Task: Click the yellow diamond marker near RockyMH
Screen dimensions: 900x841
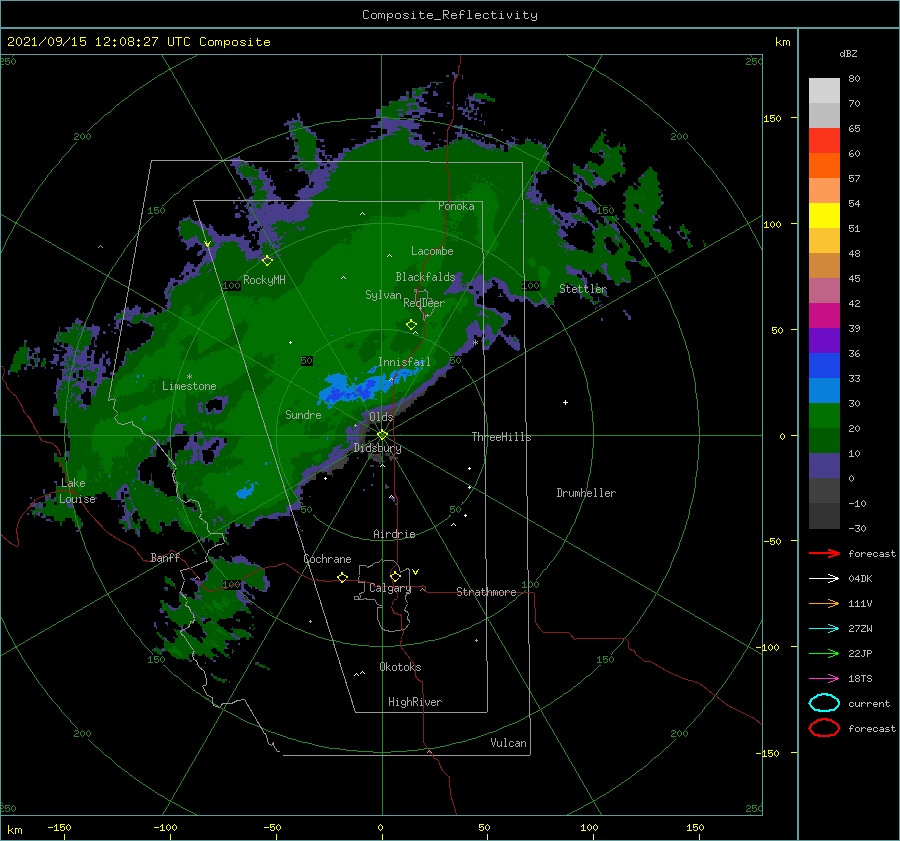Action: 267,261
